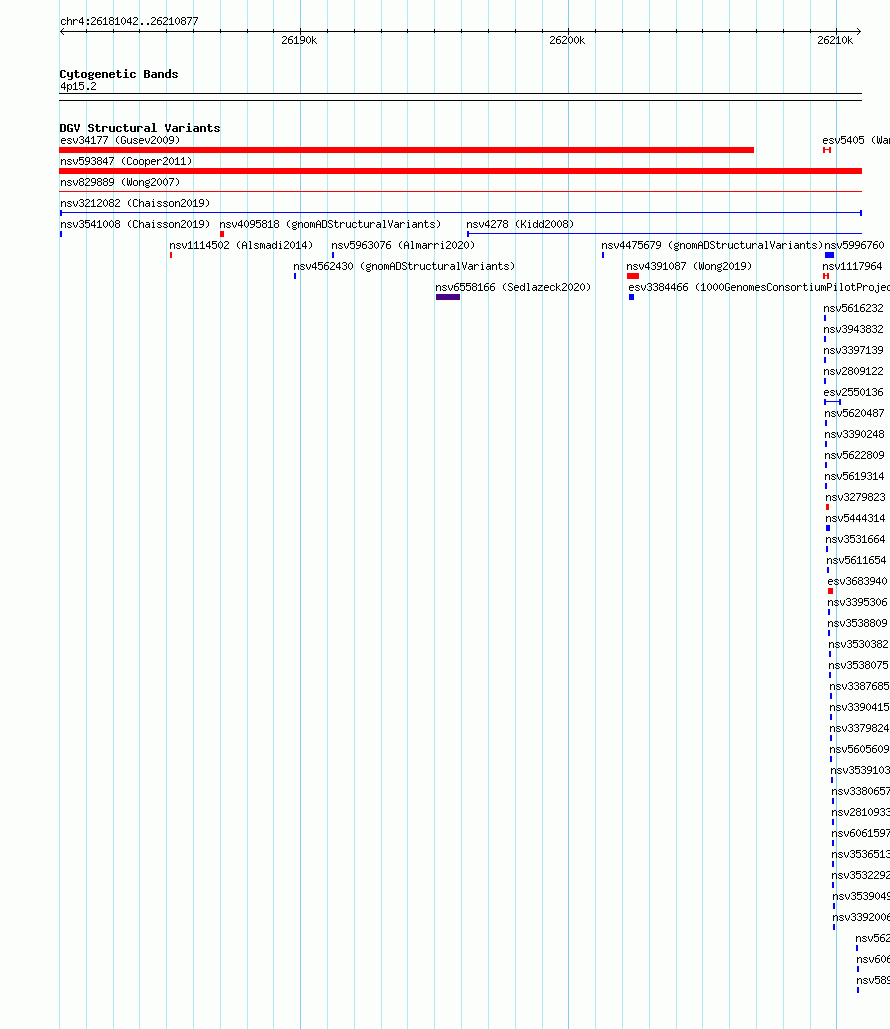
Task: Open the nsv5611654 variant label
Action: pyautogui.click(x=857, y=560)
